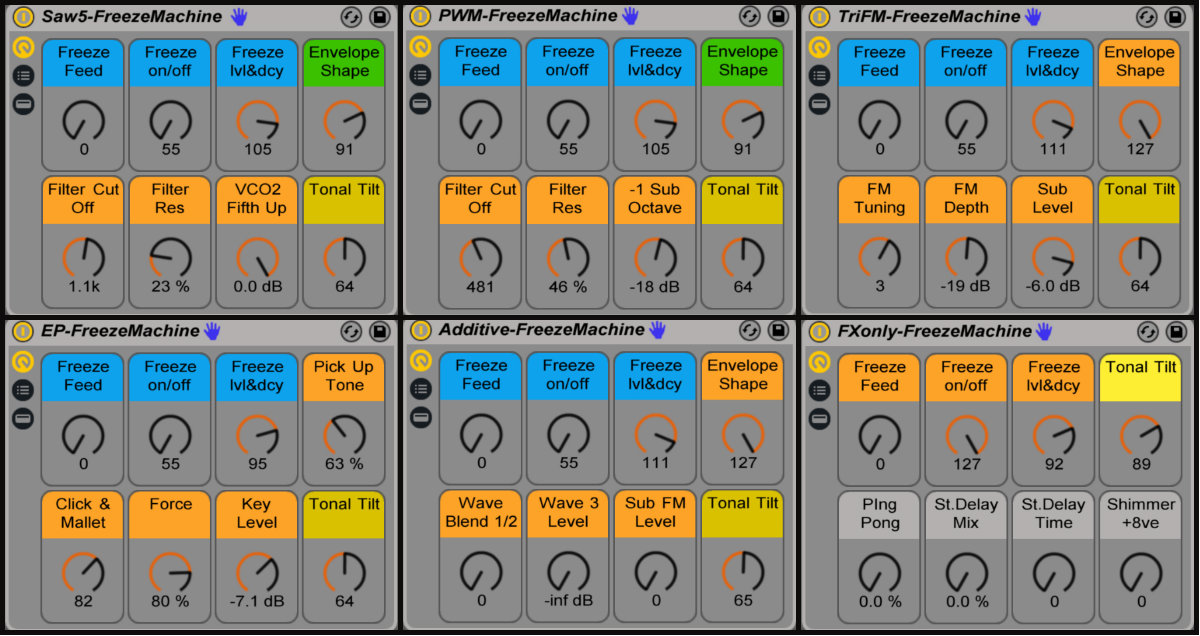Click the devices view icon in FXonly-FreezeMachine
Screen dimensions: 1200x636
tap(819, 418)
